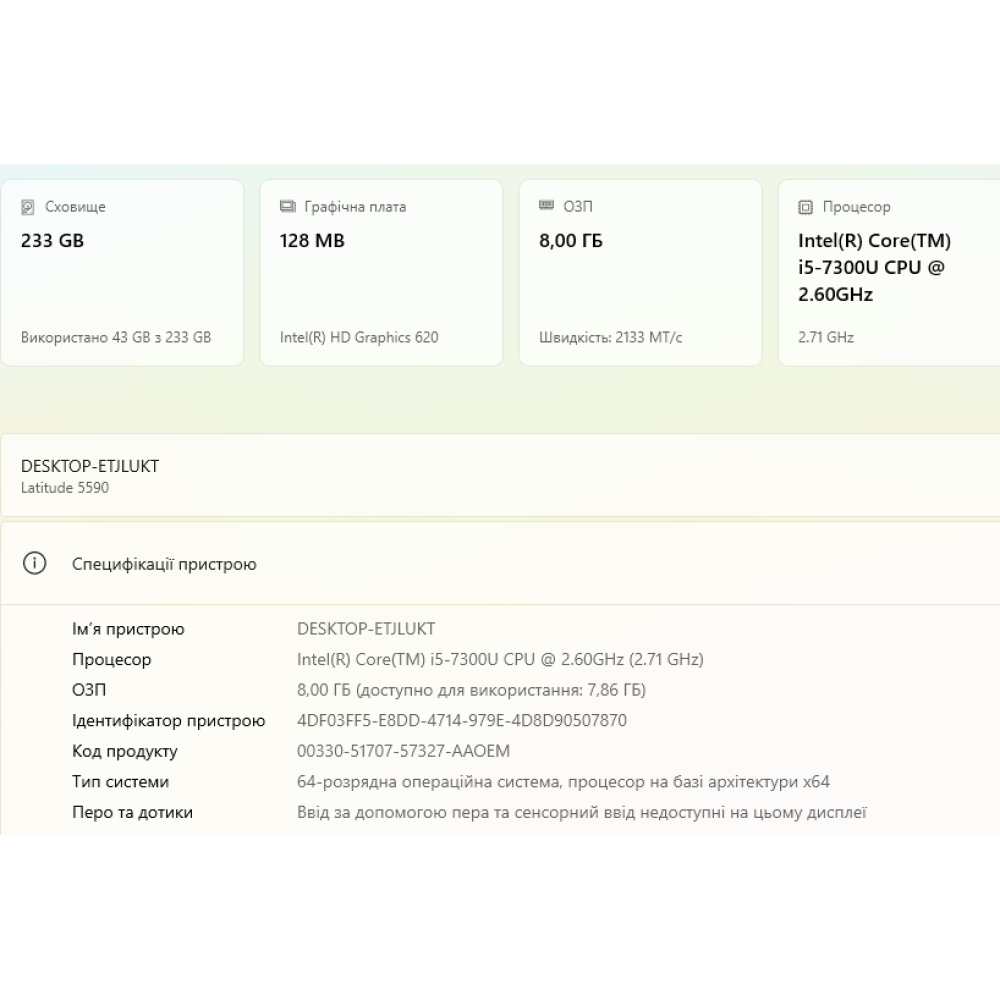Open the graphics card tile showing 128 MB
This screenshot has width=1000, height=1000.
pos(381,273)
